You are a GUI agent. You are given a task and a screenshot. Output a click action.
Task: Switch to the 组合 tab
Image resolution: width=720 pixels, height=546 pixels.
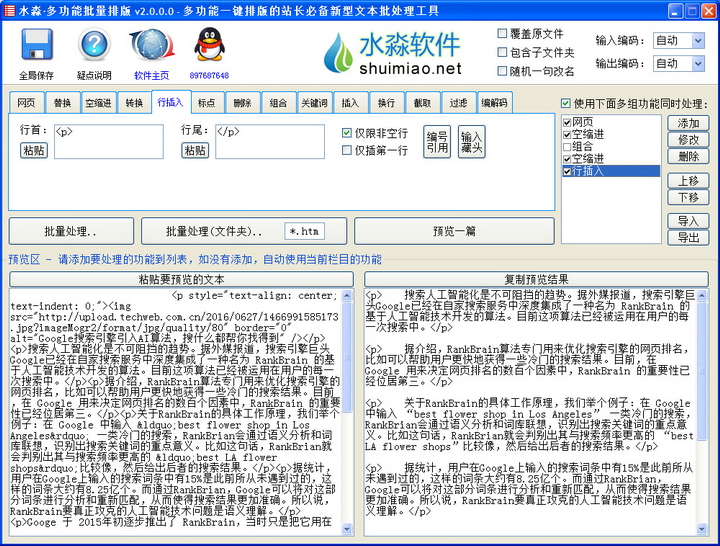click(278, 102)
